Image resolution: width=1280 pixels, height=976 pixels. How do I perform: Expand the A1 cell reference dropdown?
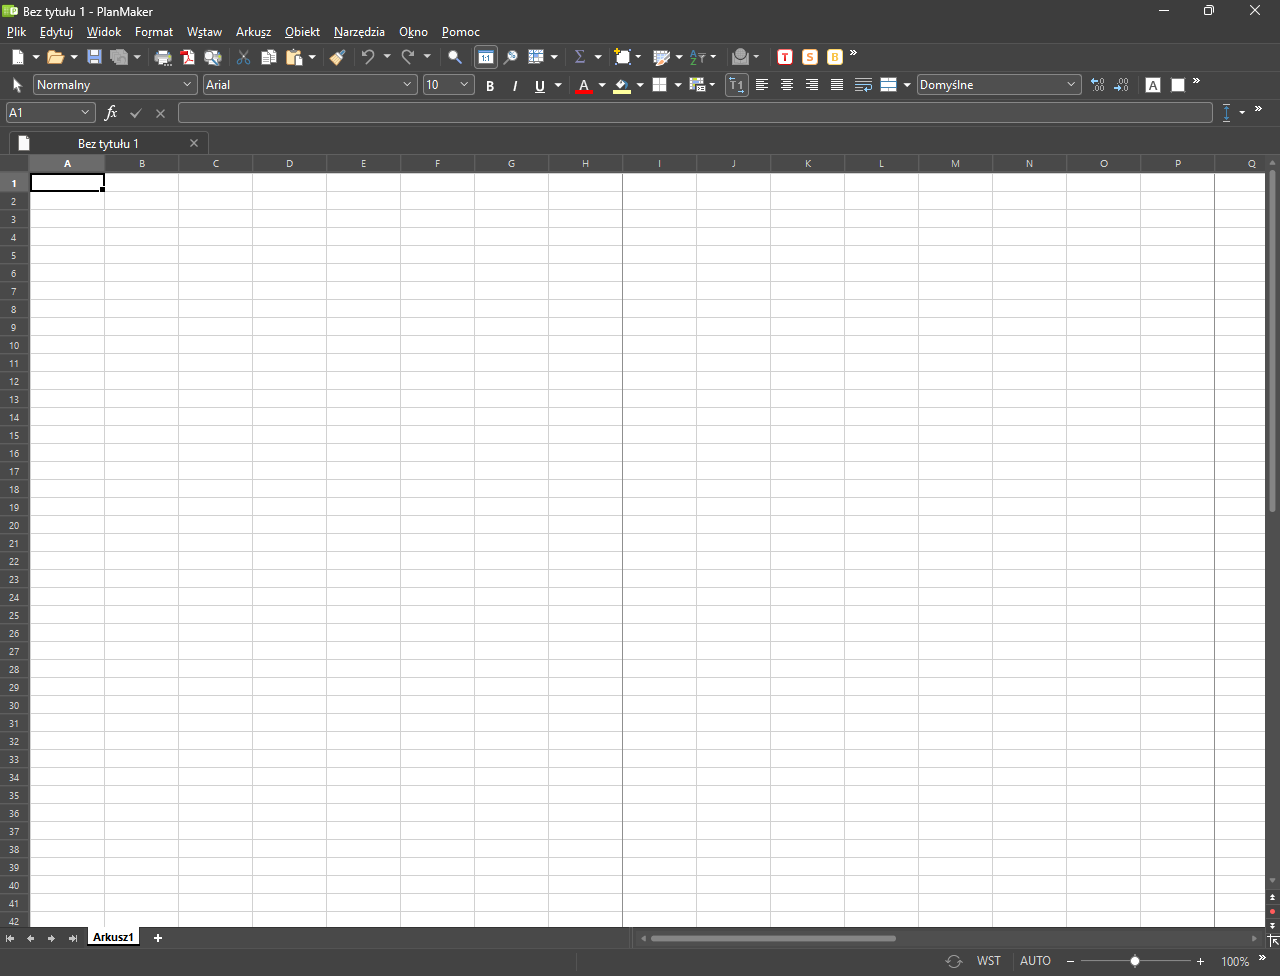pos(85,113)
